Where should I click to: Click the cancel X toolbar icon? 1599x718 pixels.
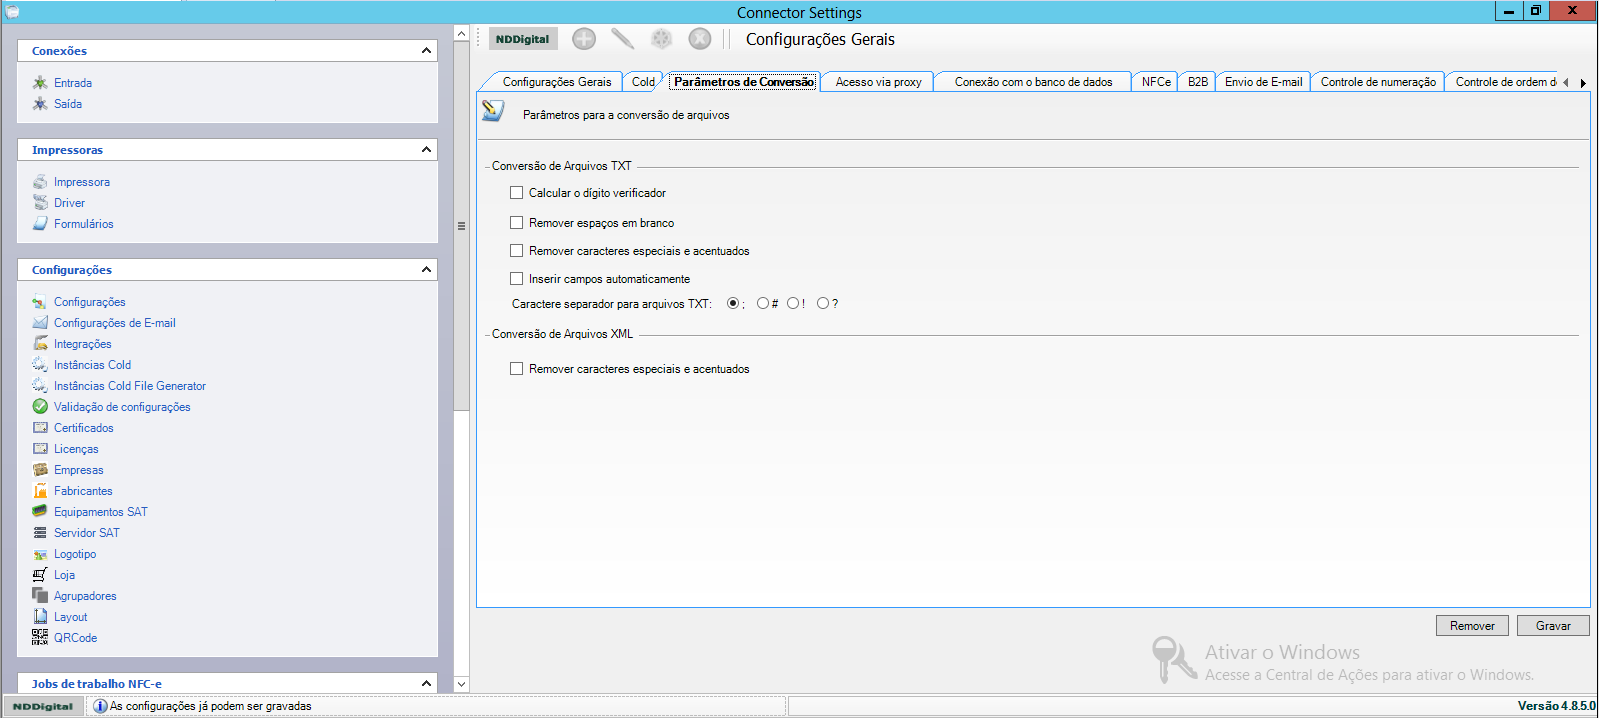[x=700, y=39]
